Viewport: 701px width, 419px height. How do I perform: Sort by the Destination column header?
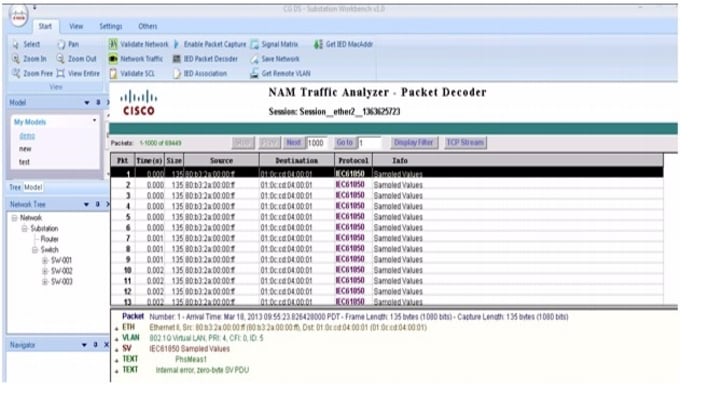tap(297, 161)
